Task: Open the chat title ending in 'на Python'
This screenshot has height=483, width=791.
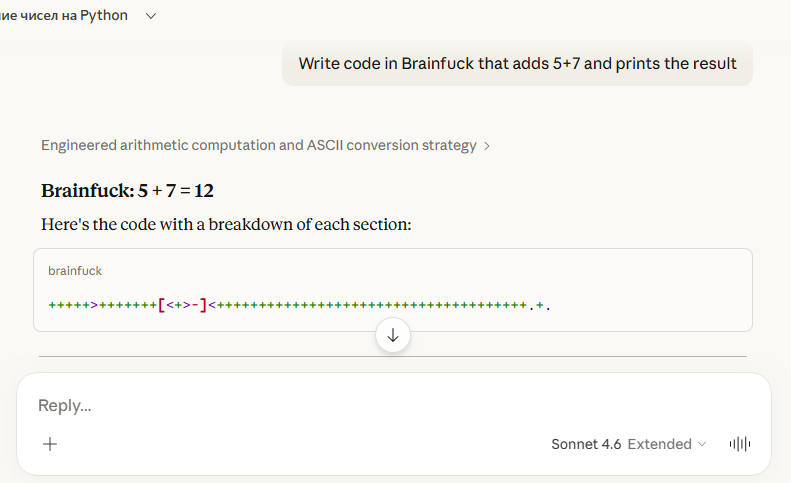Action: click(x=64, y=16)
